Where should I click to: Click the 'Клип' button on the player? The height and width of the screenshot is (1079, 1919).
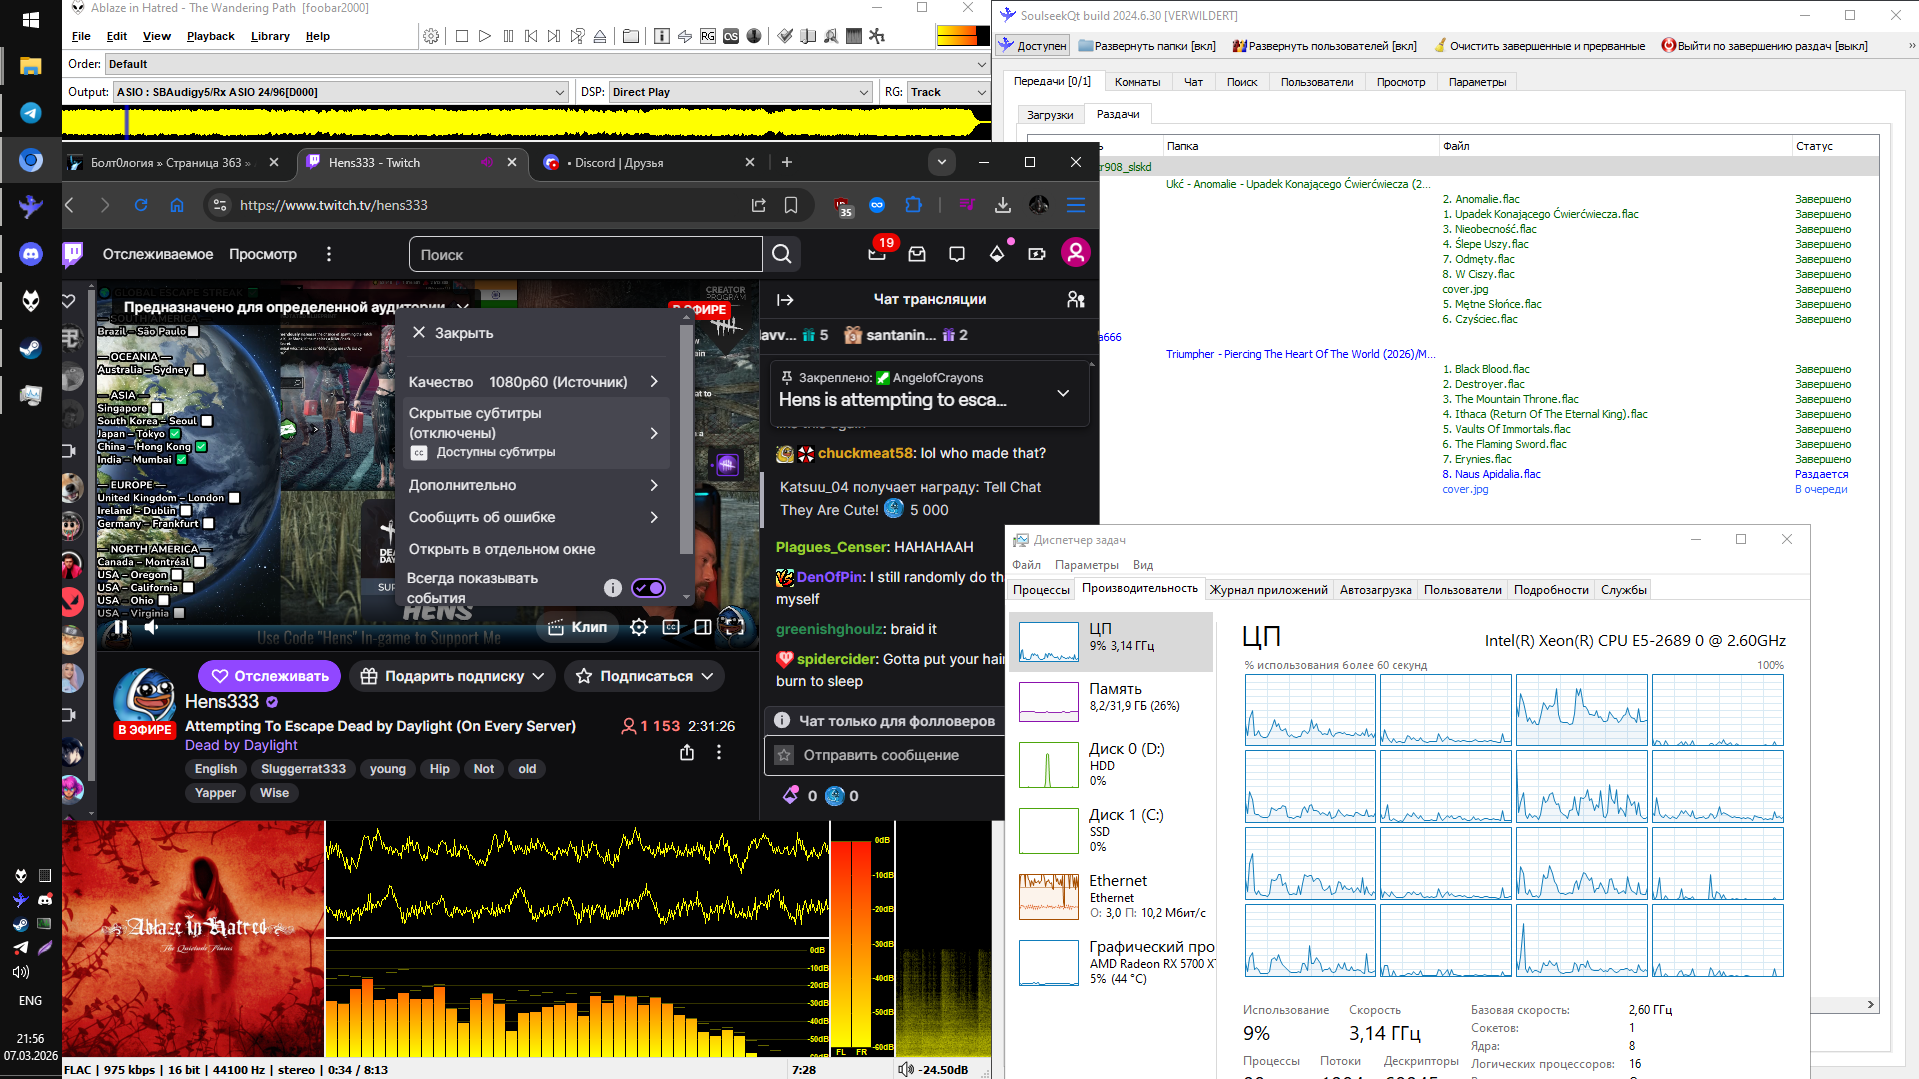(577, 627)
